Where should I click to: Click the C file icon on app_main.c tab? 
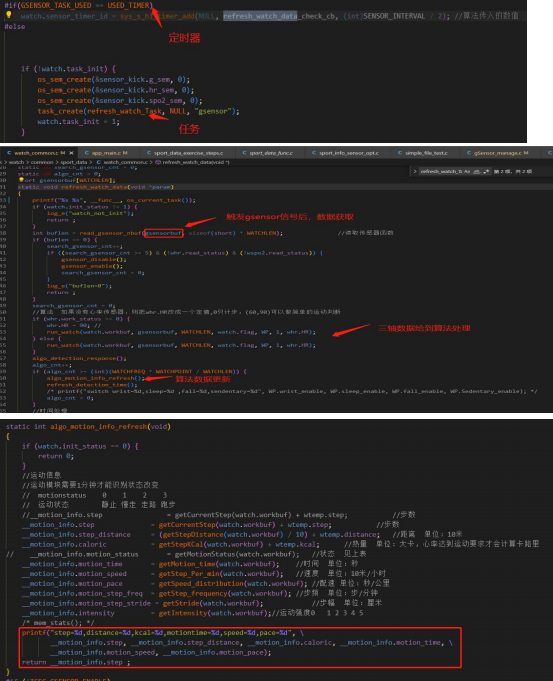coord(86,153)
